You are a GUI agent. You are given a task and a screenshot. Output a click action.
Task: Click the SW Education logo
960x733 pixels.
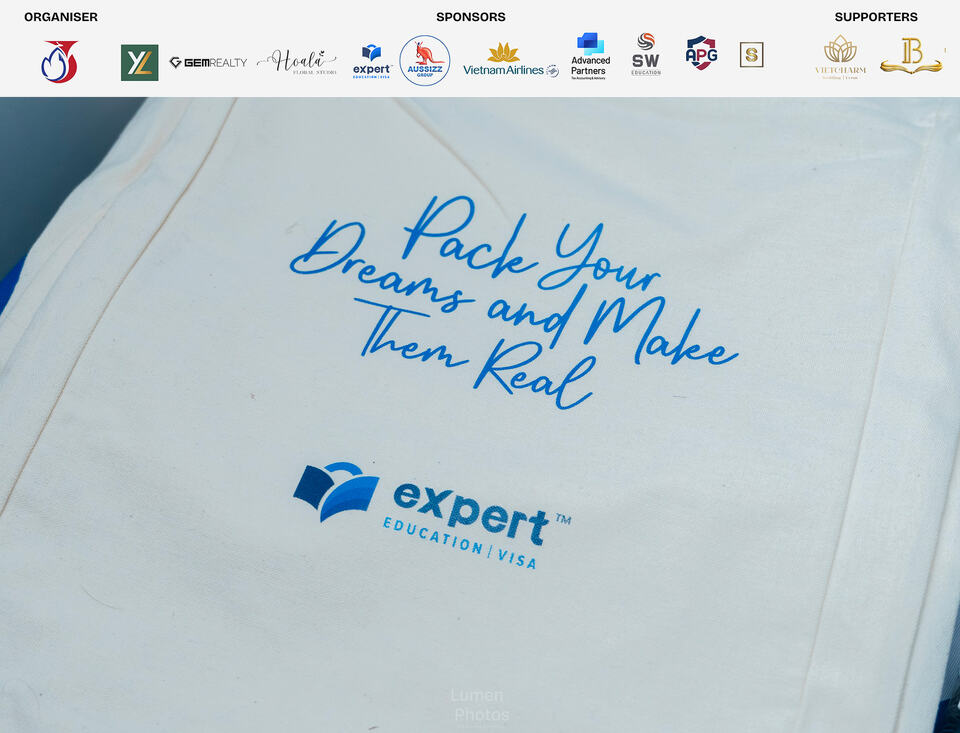coord(646,54)
